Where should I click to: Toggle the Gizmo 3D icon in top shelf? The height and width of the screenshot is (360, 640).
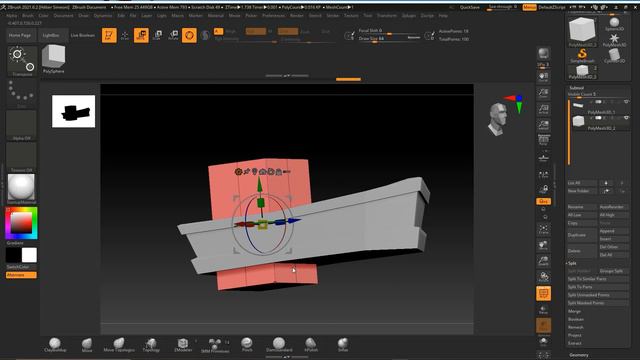pos(189,35)
